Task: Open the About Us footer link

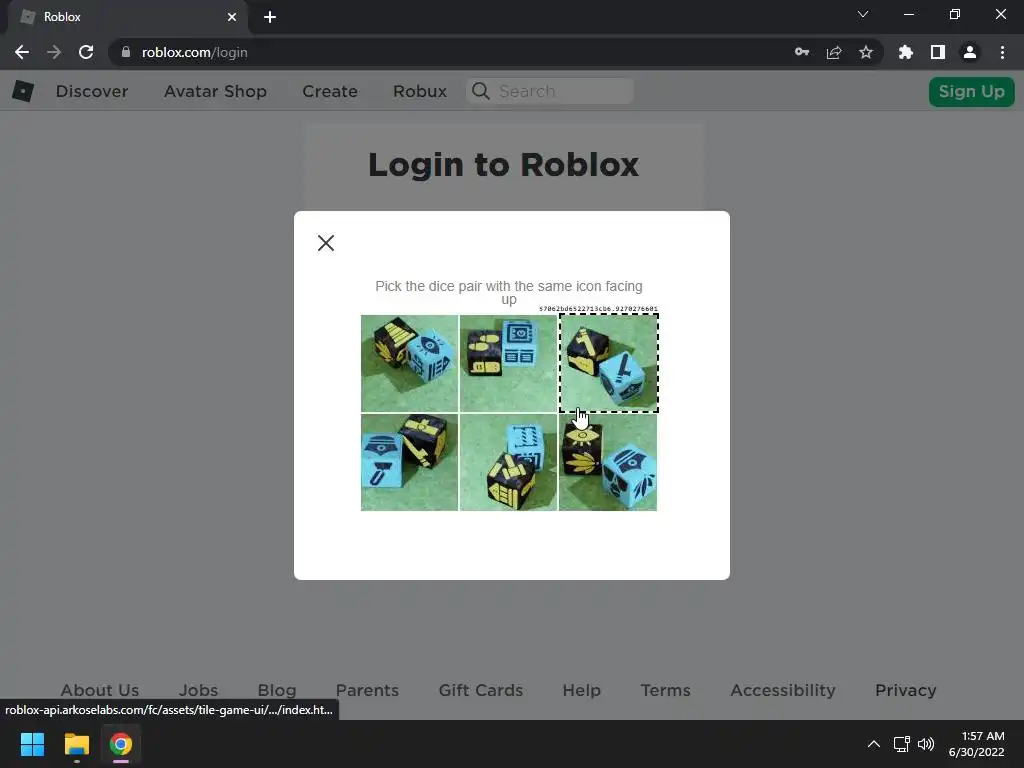Action: (100, 690)
